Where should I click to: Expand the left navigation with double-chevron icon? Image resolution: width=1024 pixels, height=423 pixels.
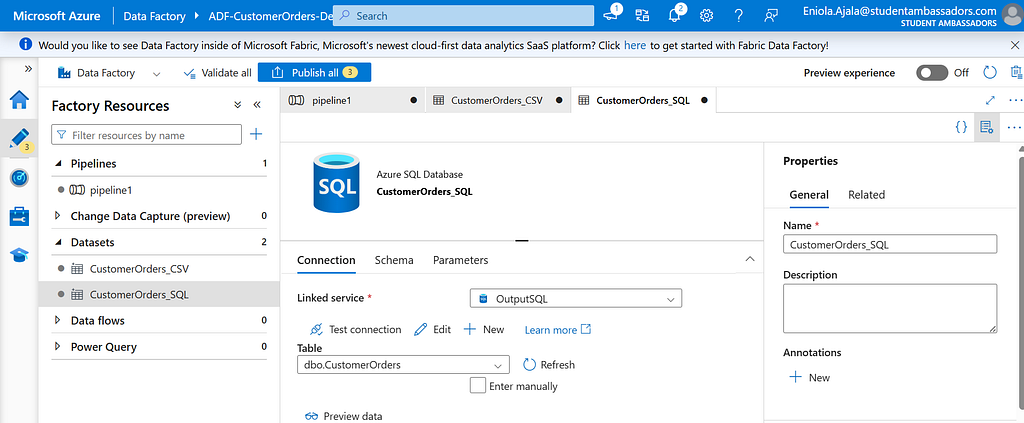point(28,68)
